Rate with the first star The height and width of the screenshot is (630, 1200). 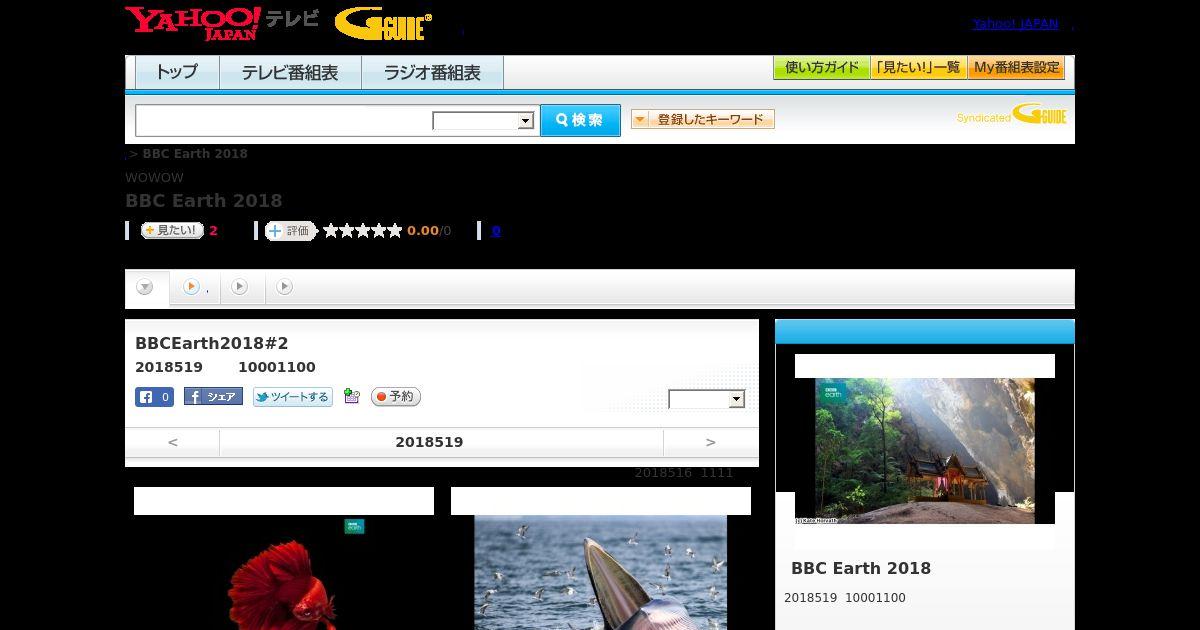click(x=331, y=230)
